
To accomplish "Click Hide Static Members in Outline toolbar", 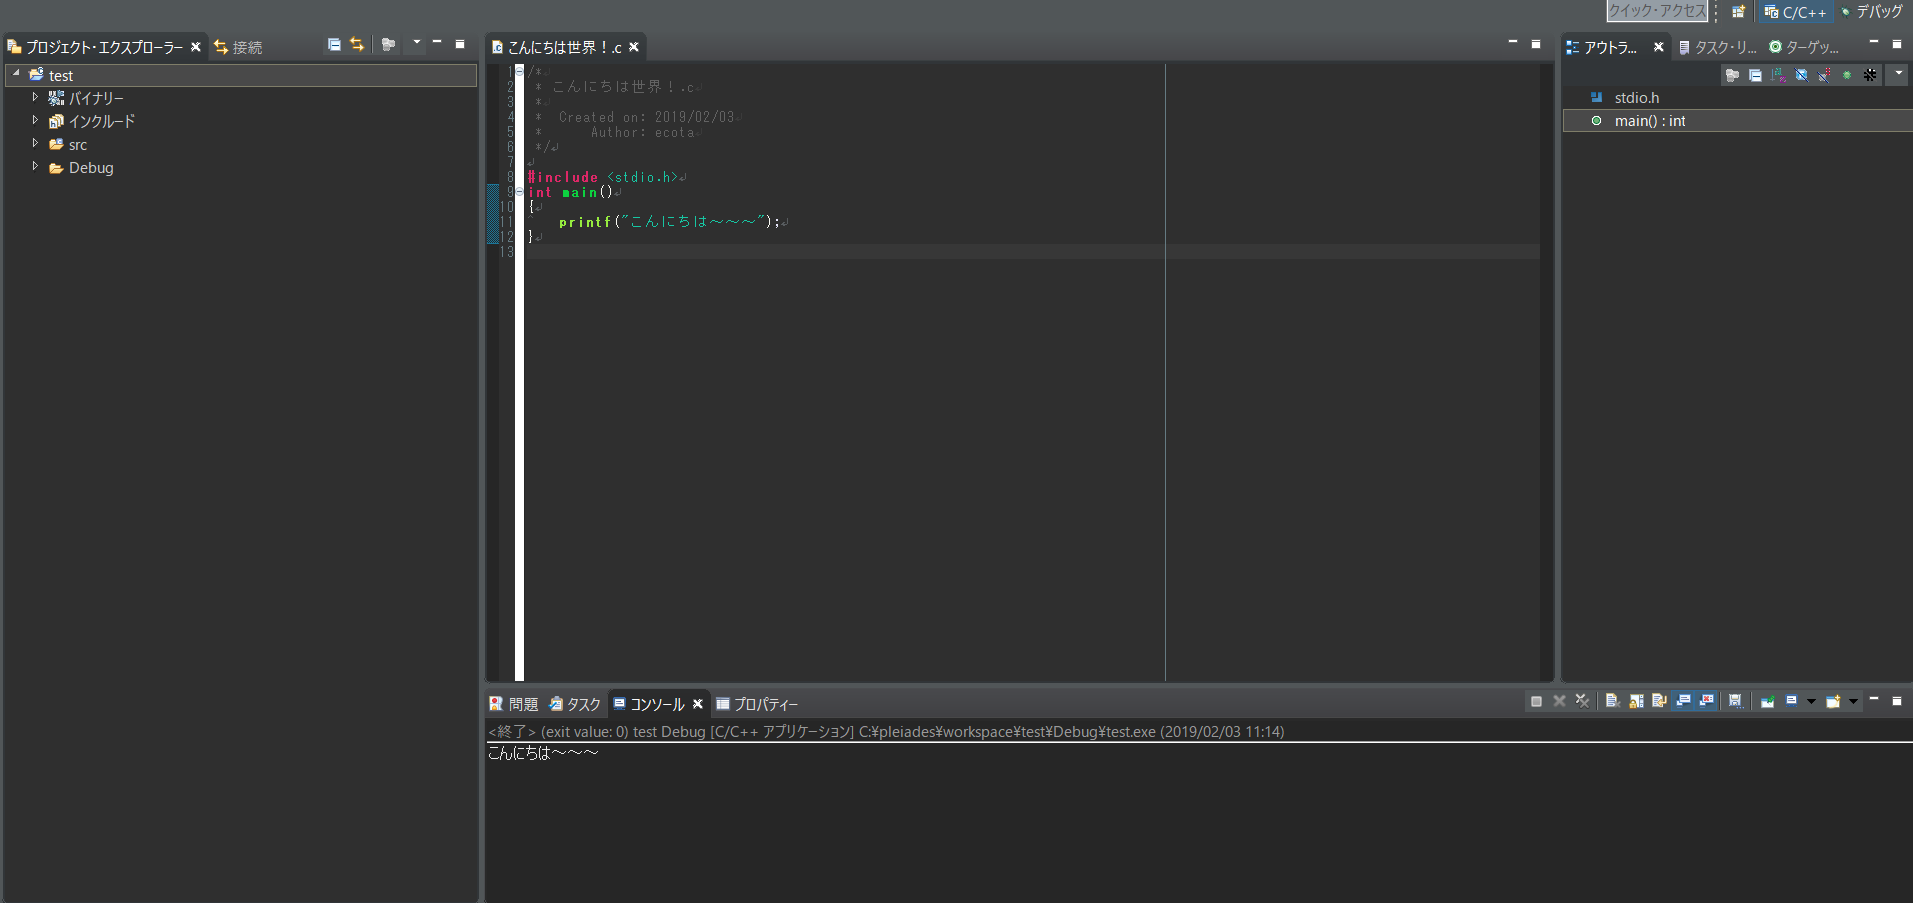I will (1823, 75).
